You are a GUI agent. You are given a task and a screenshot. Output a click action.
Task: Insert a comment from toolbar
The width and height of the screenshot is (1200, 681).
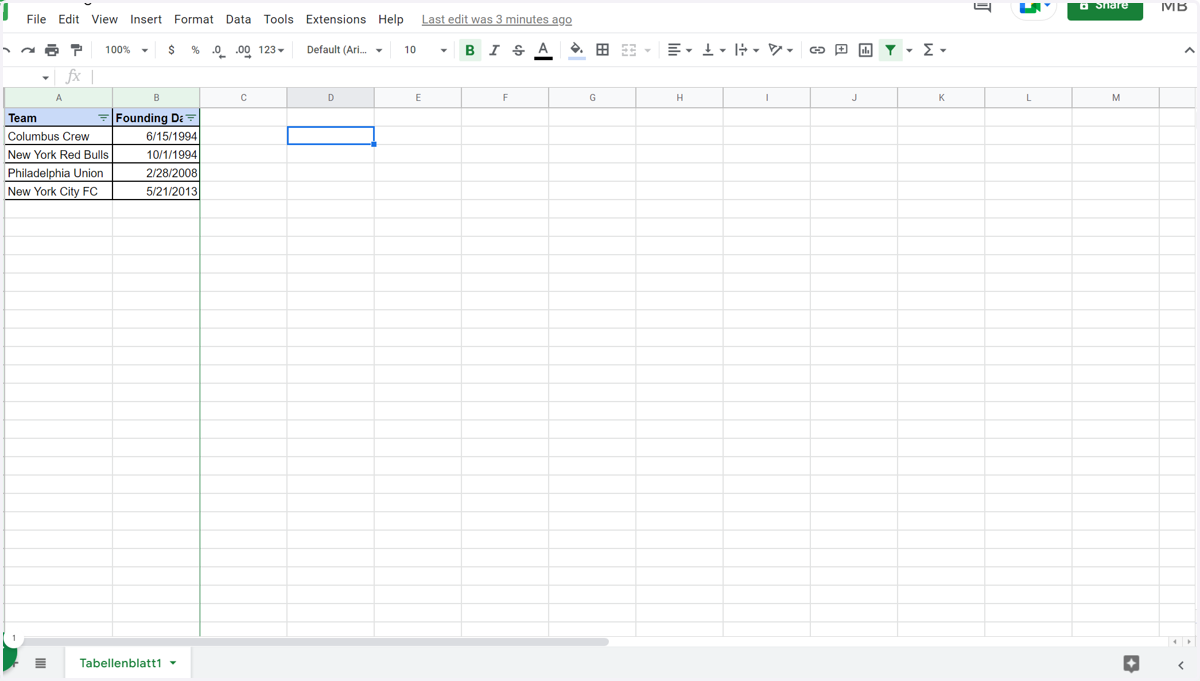pos(841,50)
